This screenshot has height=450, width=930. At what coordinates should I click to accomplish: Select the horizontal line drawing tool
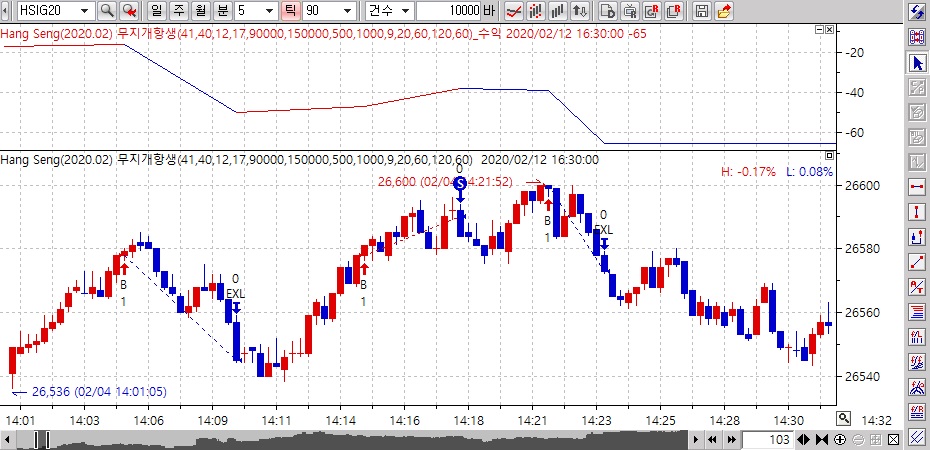pos(916,187)
